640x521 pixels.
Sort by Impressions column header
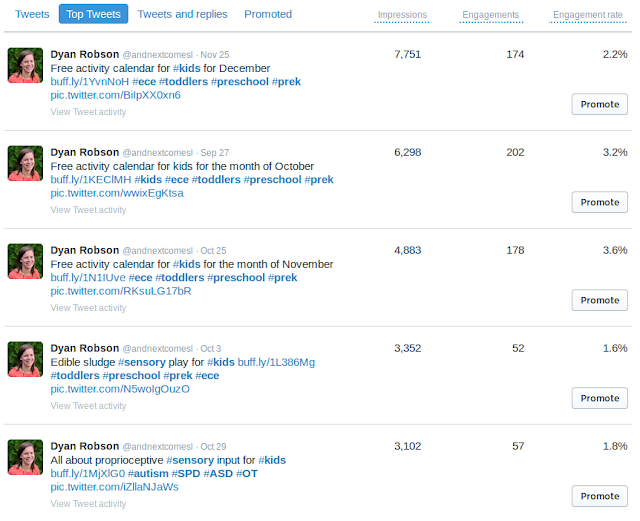coord(402,15)
